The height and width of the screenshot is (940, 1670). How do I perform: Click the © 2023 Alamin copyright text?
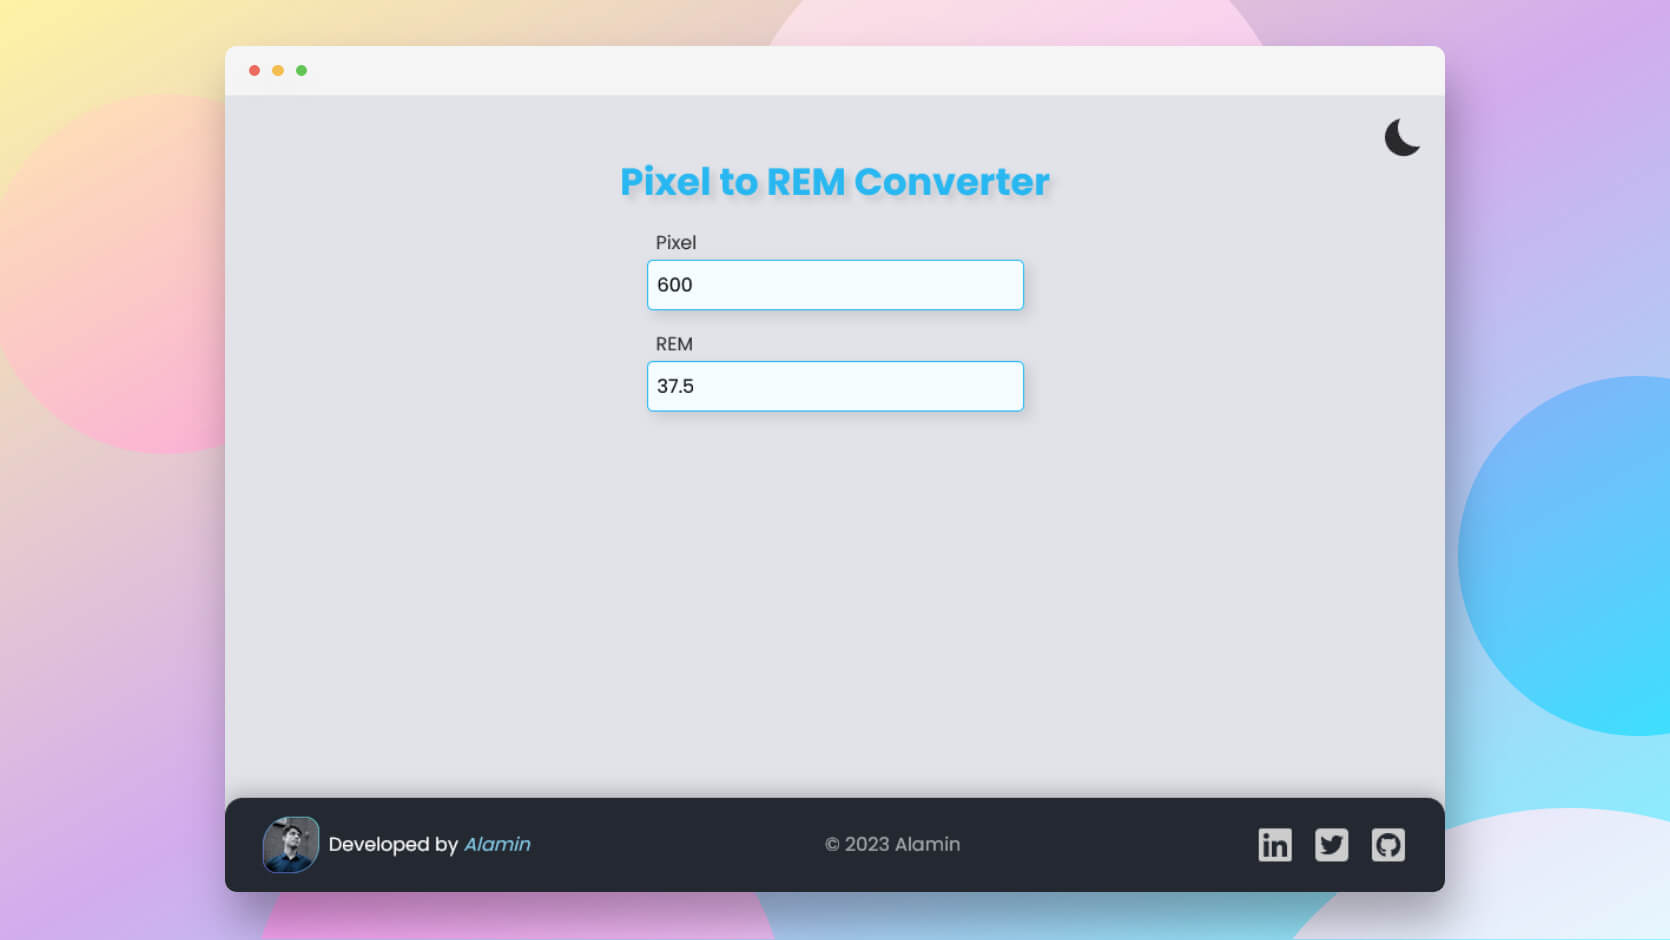point(893,845)
